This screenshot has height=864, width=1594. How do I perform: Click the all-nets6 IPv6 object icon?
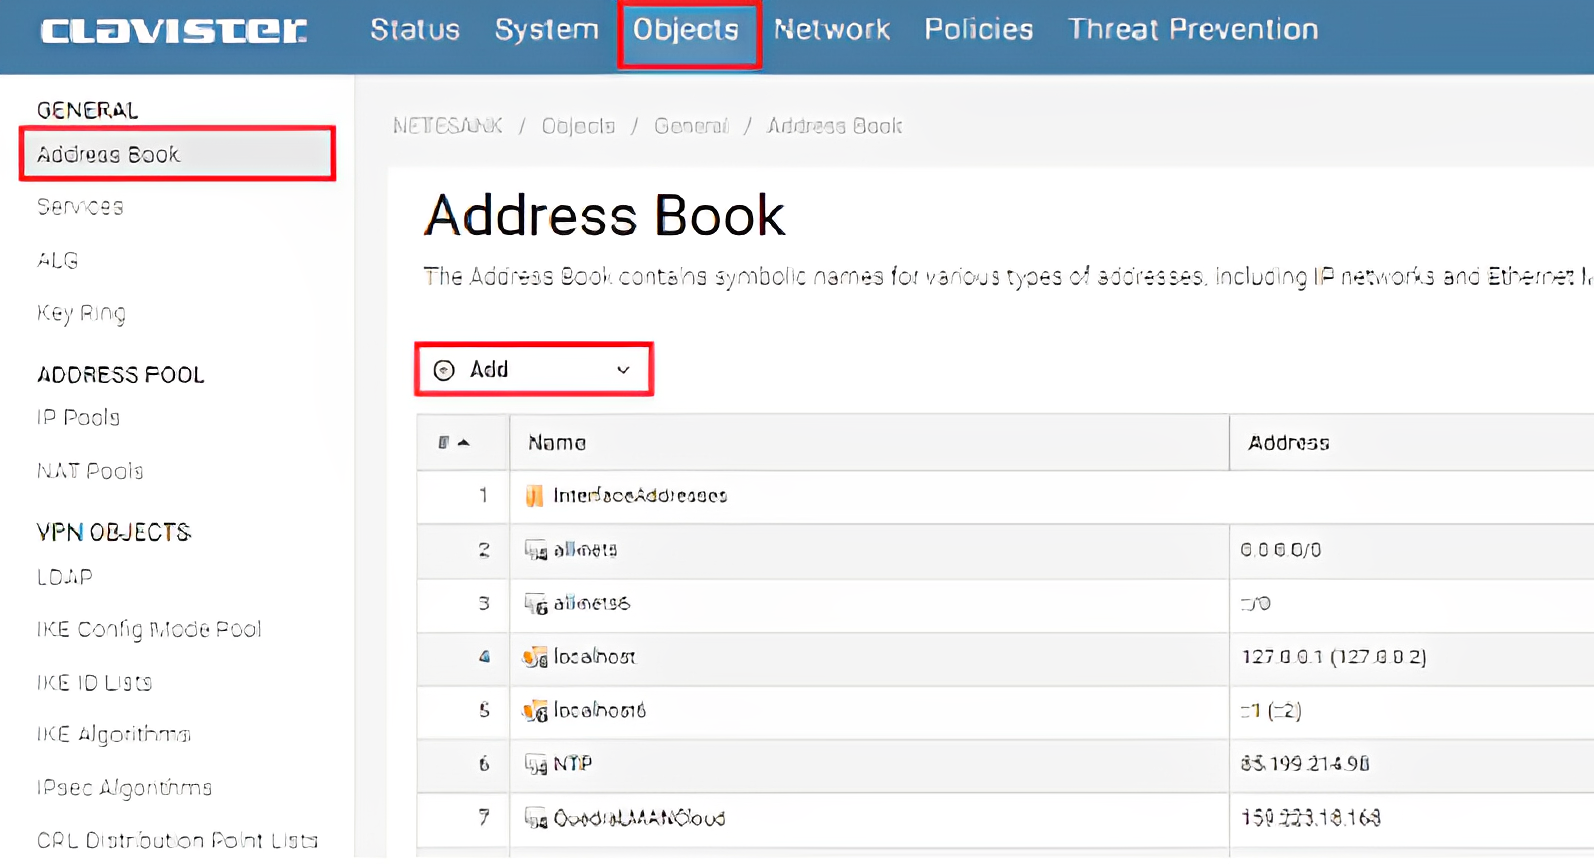point(536,604)
